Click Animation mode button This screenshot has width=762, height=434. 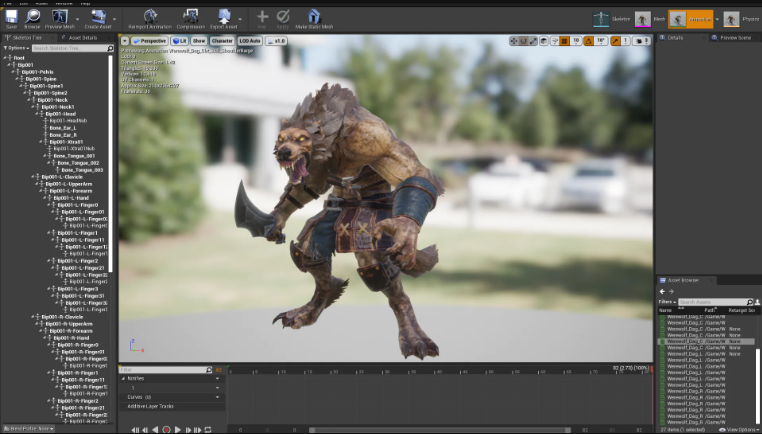coord(691,19)
